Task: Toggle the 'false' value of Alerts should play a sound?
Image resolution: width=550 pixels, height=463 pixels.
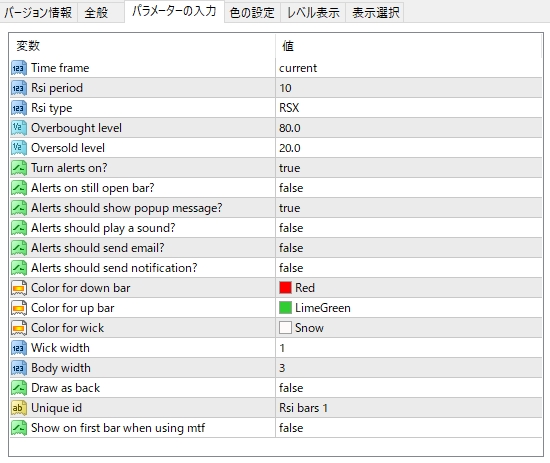Action: [x=409, y=228]
